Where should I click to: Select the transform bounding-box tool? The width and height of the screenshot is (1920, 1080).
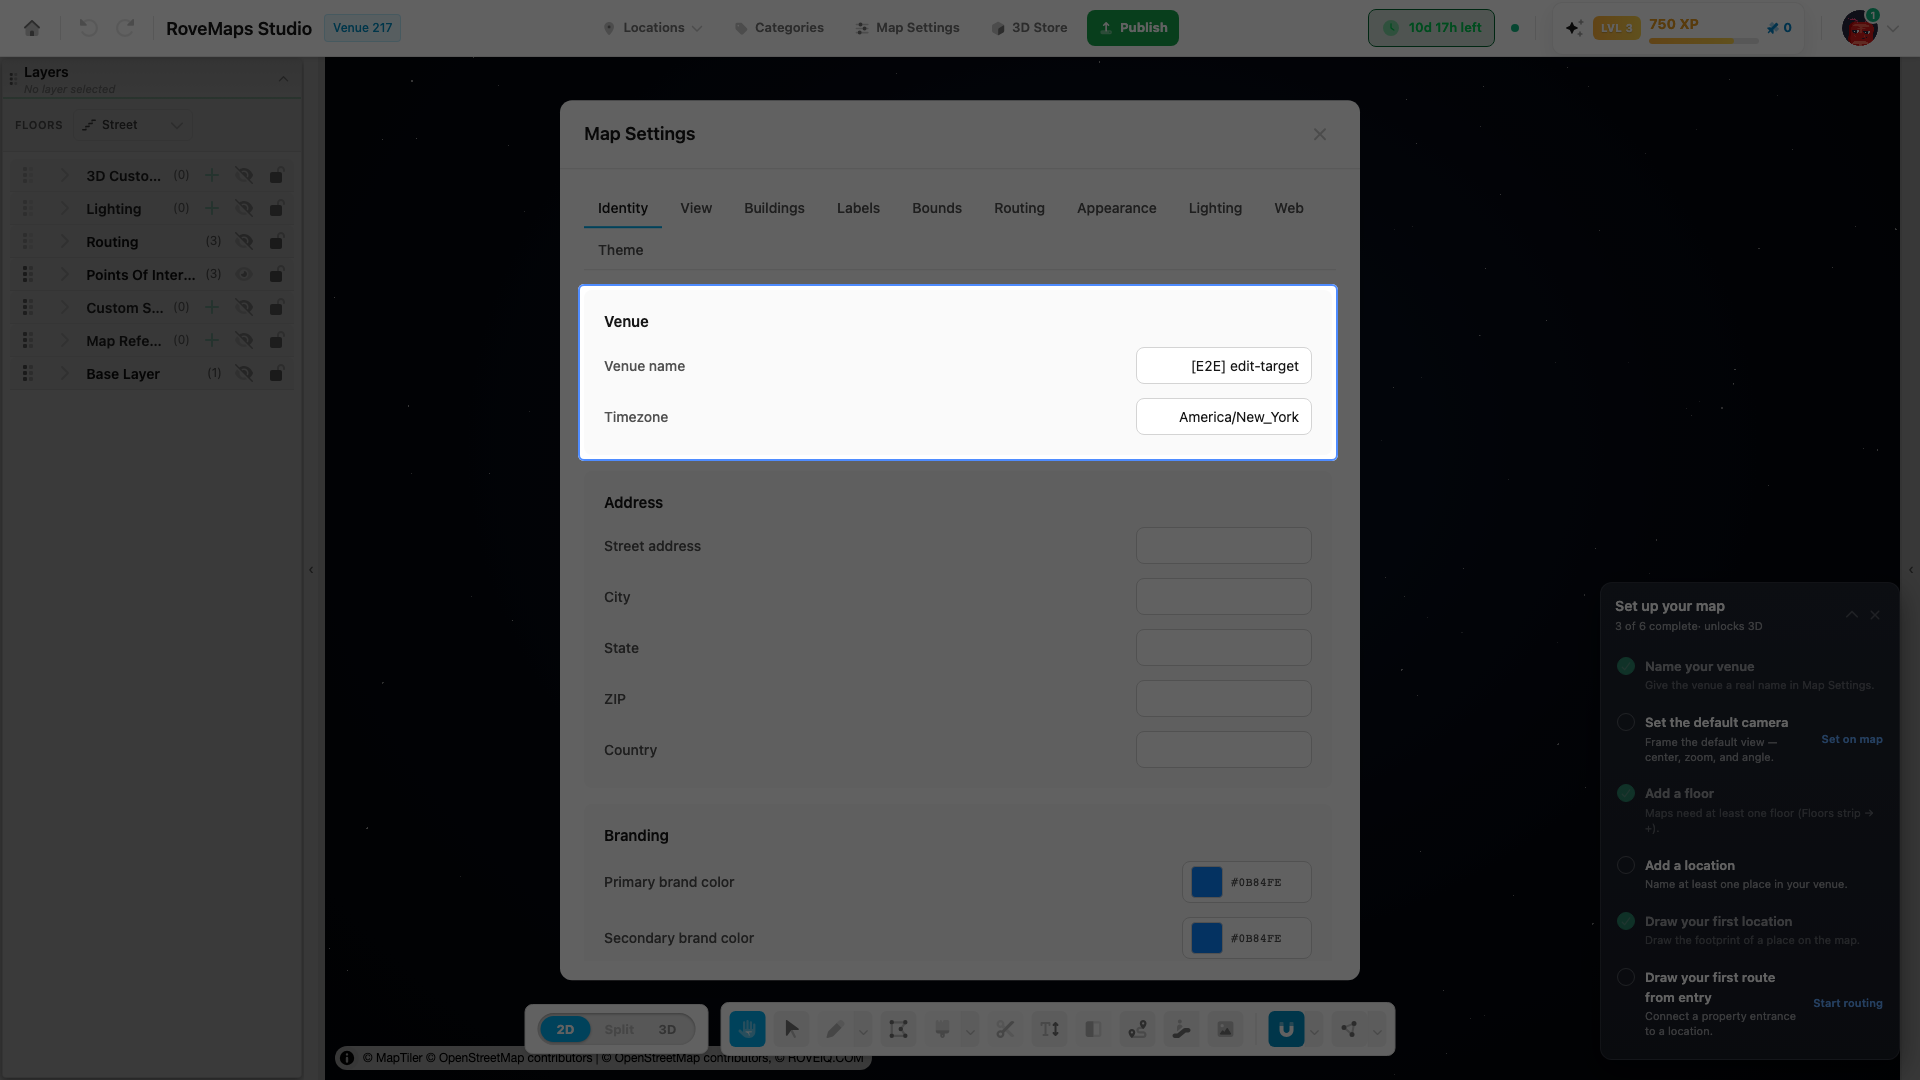coord(898,1029)
